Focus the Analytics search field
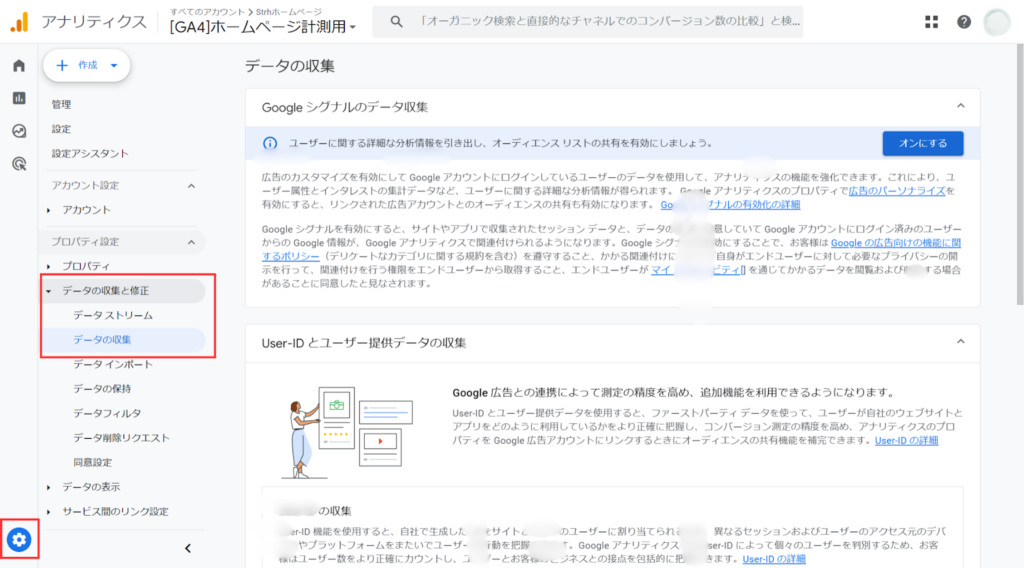 coord(588,22)
